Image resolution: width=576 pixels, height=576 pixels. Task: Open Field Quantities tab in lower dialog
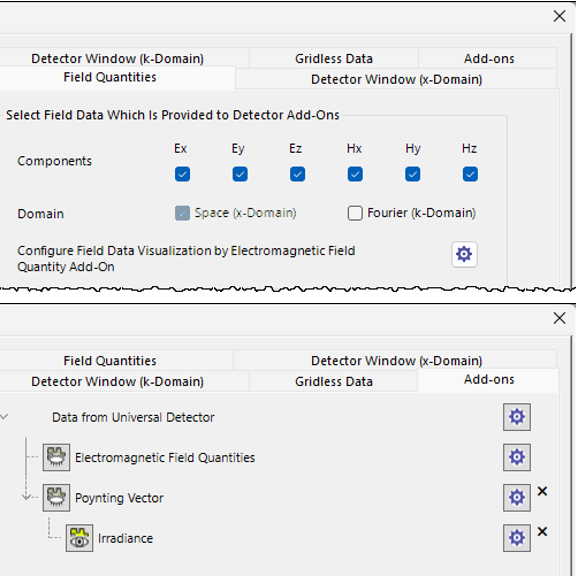(110, 361)
